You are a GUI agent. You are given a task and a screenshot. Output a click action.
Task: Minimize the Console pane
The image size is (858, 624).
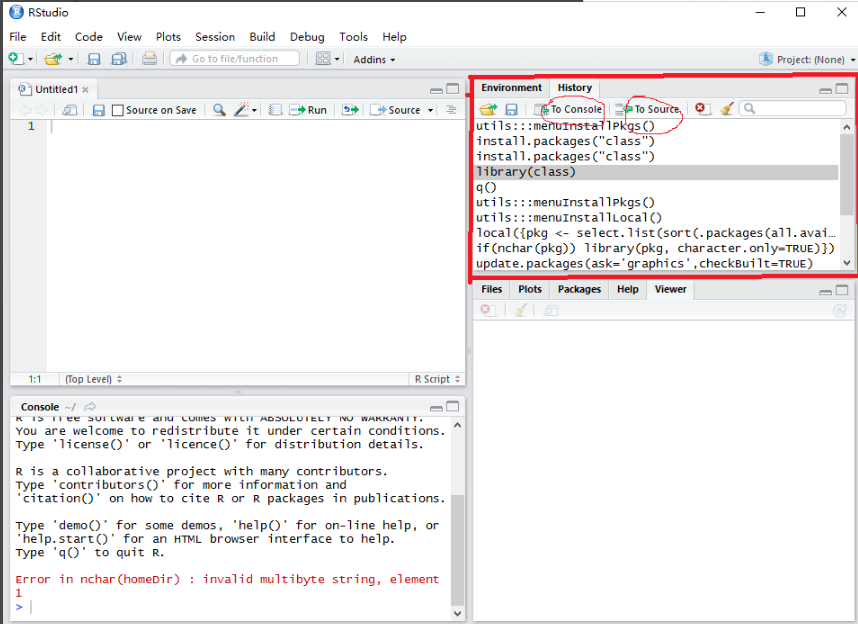[436, 408]
